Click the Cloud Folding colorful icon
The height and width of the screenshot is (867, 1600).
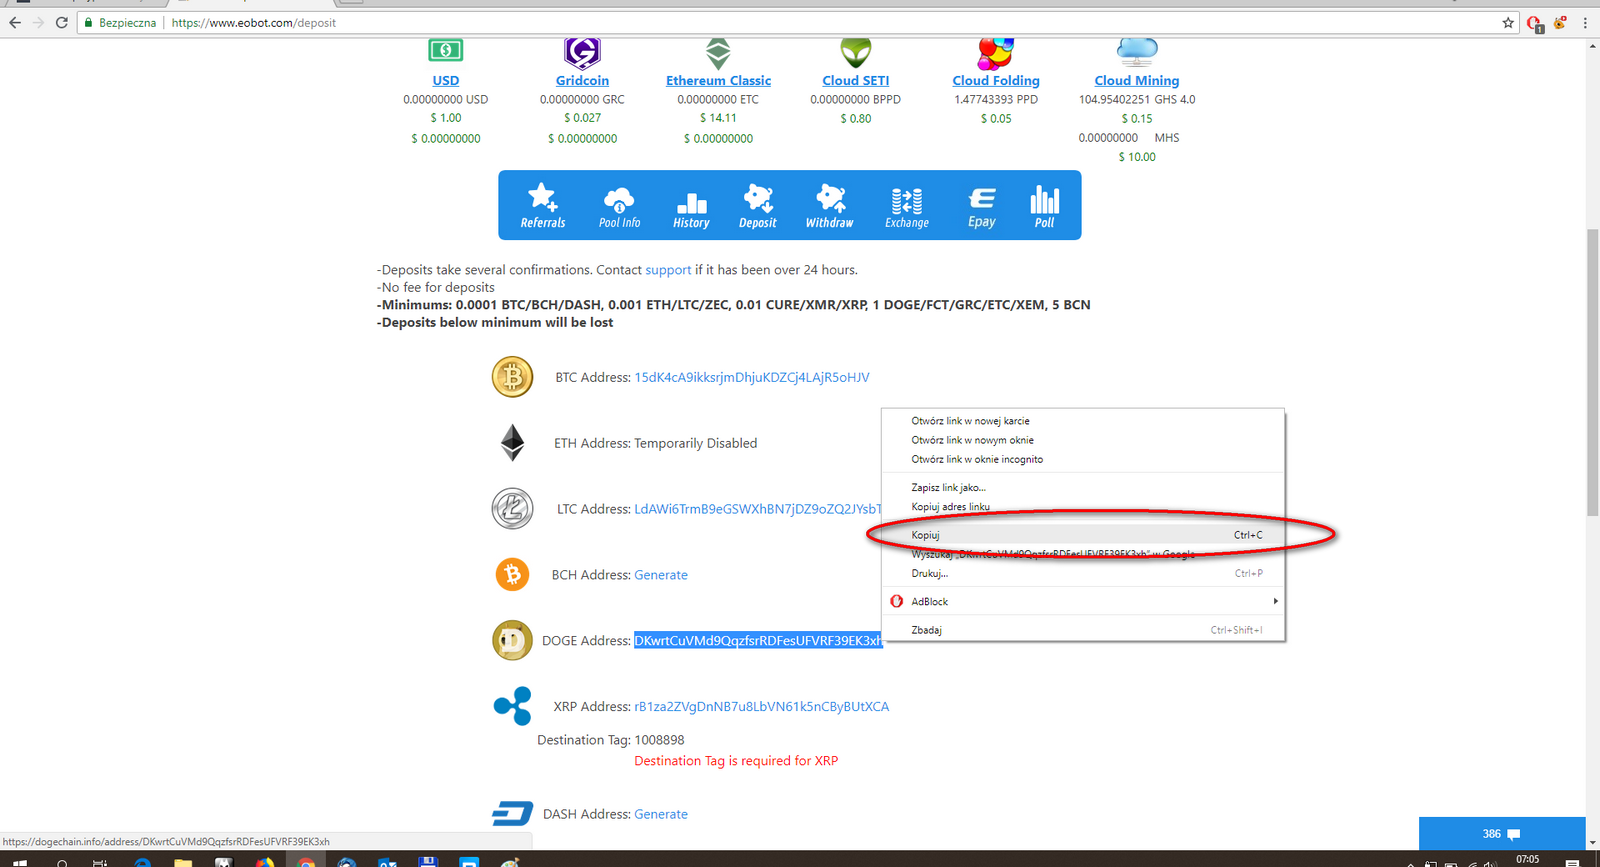click(996, 53)
